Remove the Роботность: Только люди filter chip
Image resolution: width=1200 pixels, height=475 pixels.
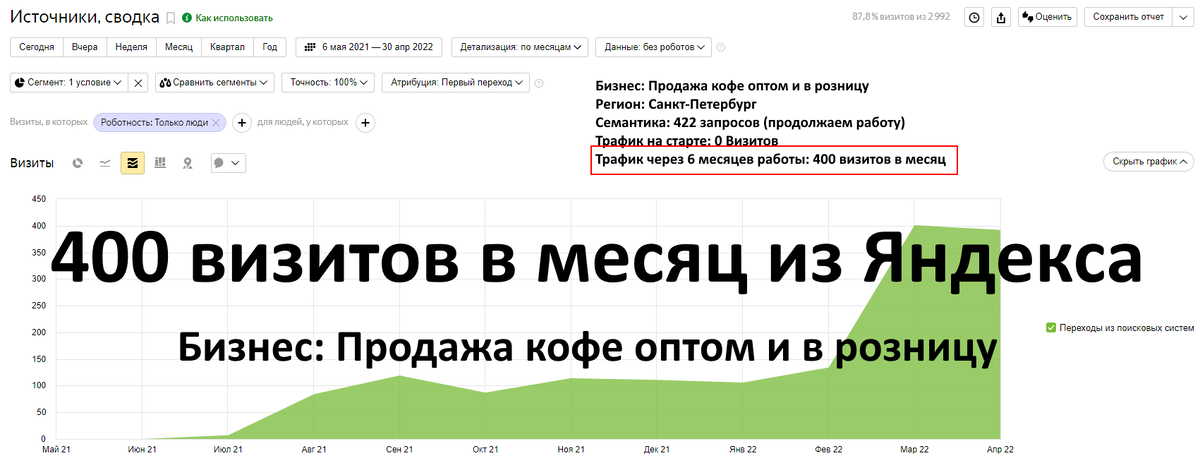pyautogui.click(x=218, y=122)
